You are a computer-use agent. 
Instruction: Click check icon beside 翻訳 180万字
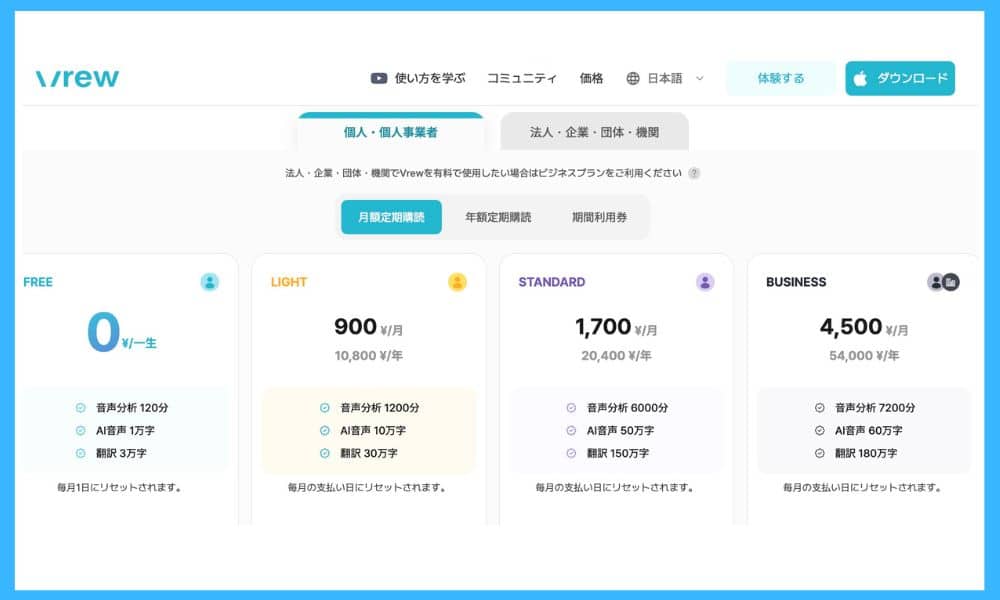820,453
